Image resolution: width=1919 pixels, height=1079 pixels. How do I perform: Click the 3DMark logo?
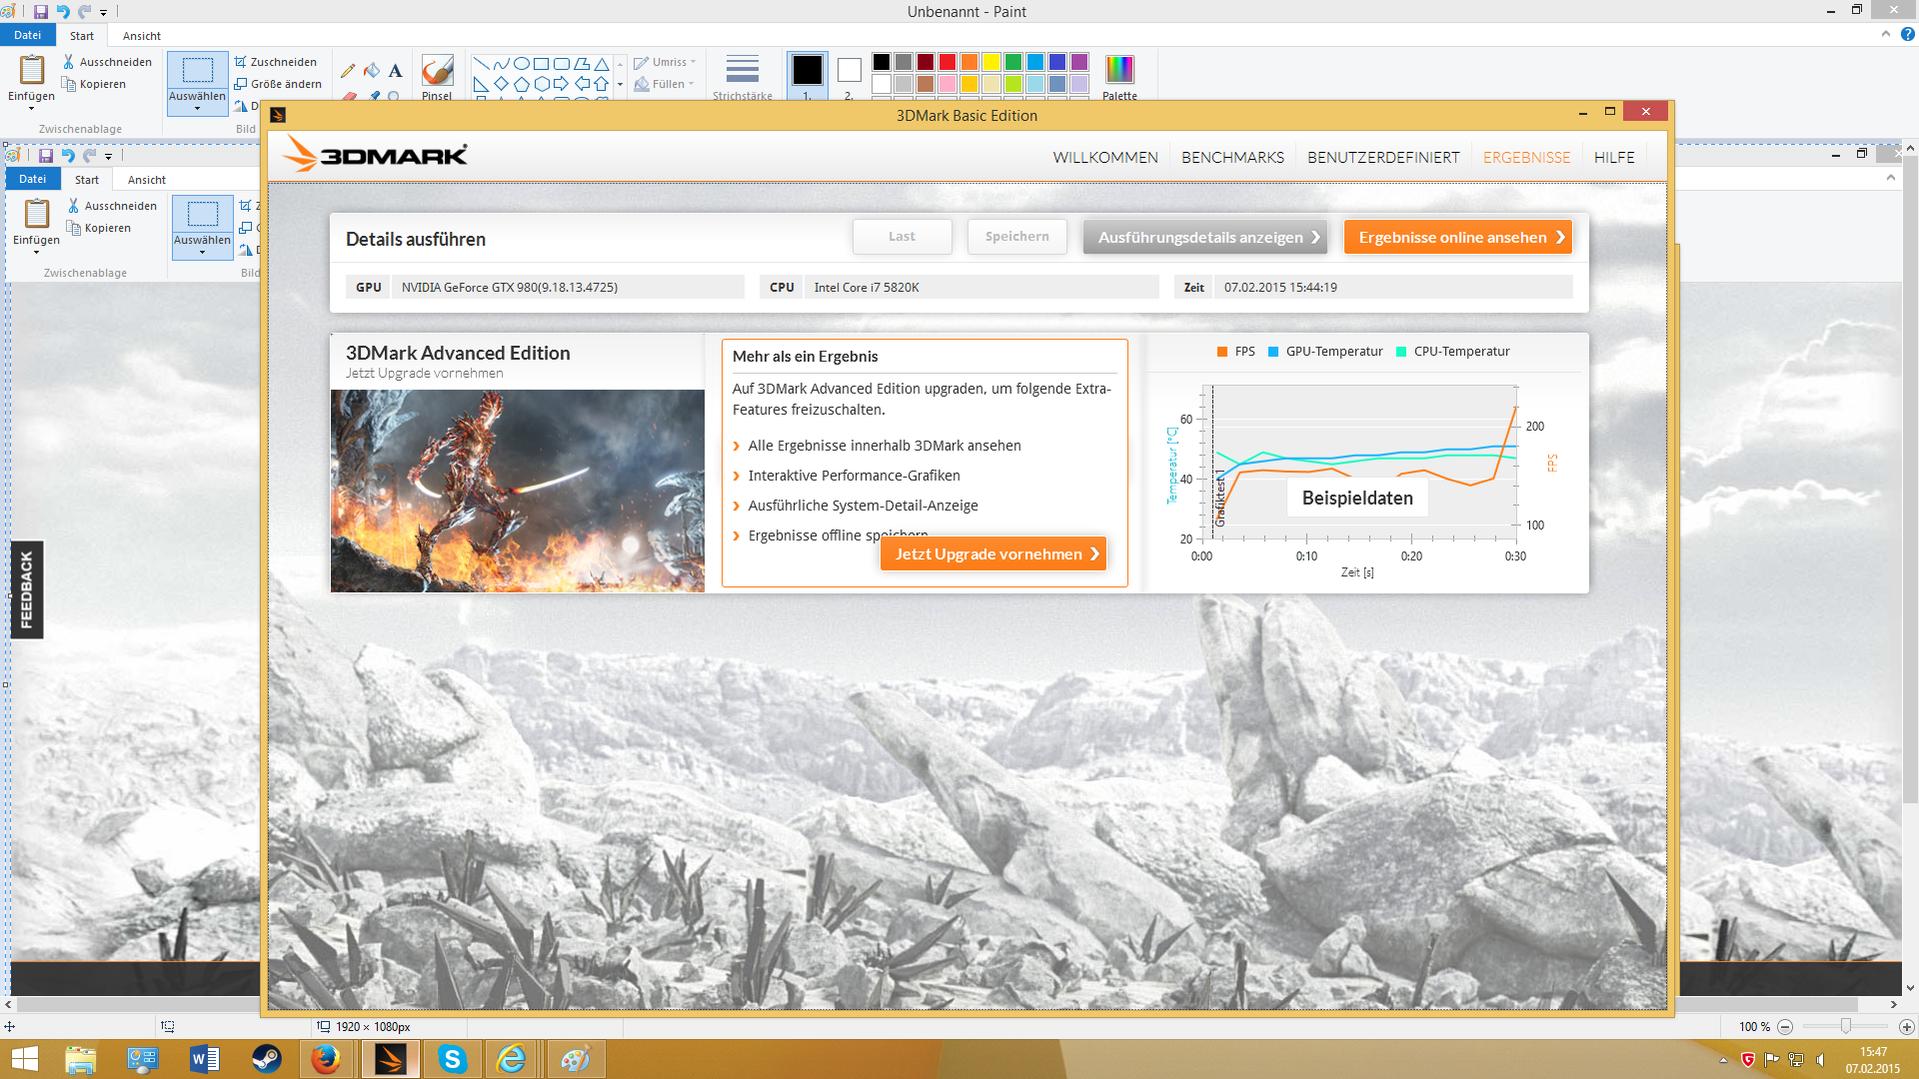375,155
